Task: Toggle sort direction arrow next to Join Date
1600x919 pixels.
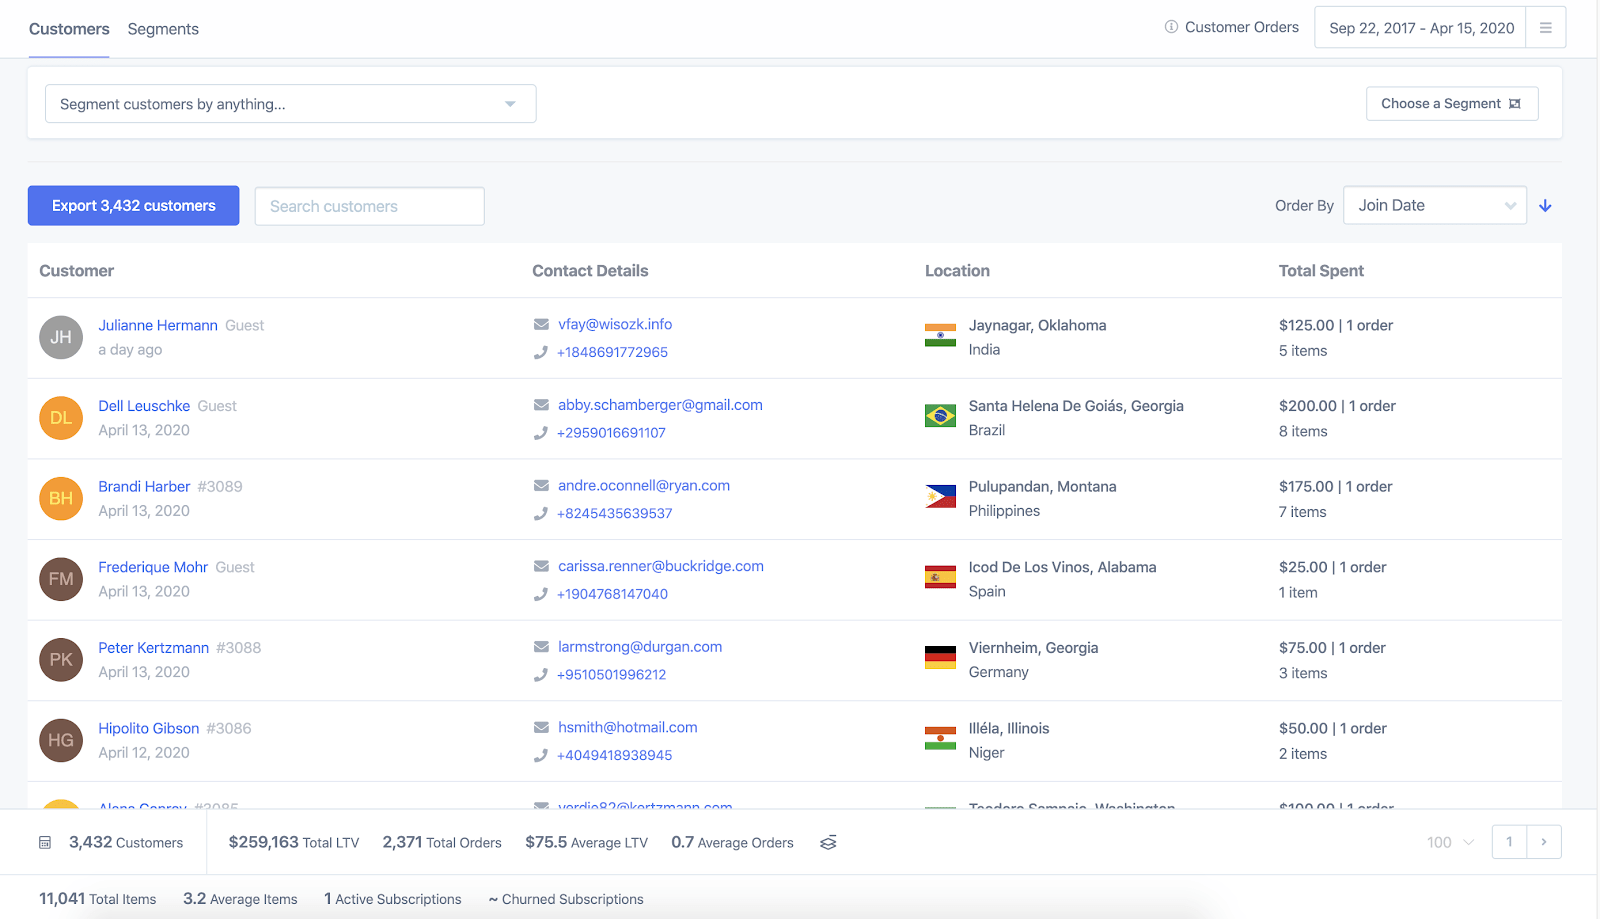Action: click(1545, 206)
